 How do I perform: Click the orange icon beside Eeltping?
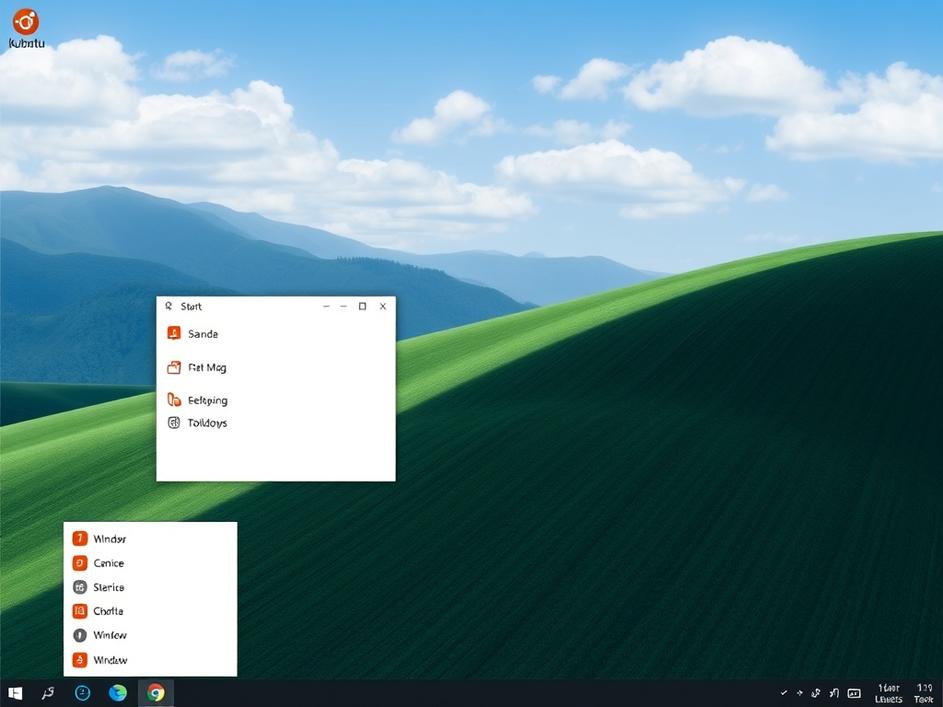174,400
